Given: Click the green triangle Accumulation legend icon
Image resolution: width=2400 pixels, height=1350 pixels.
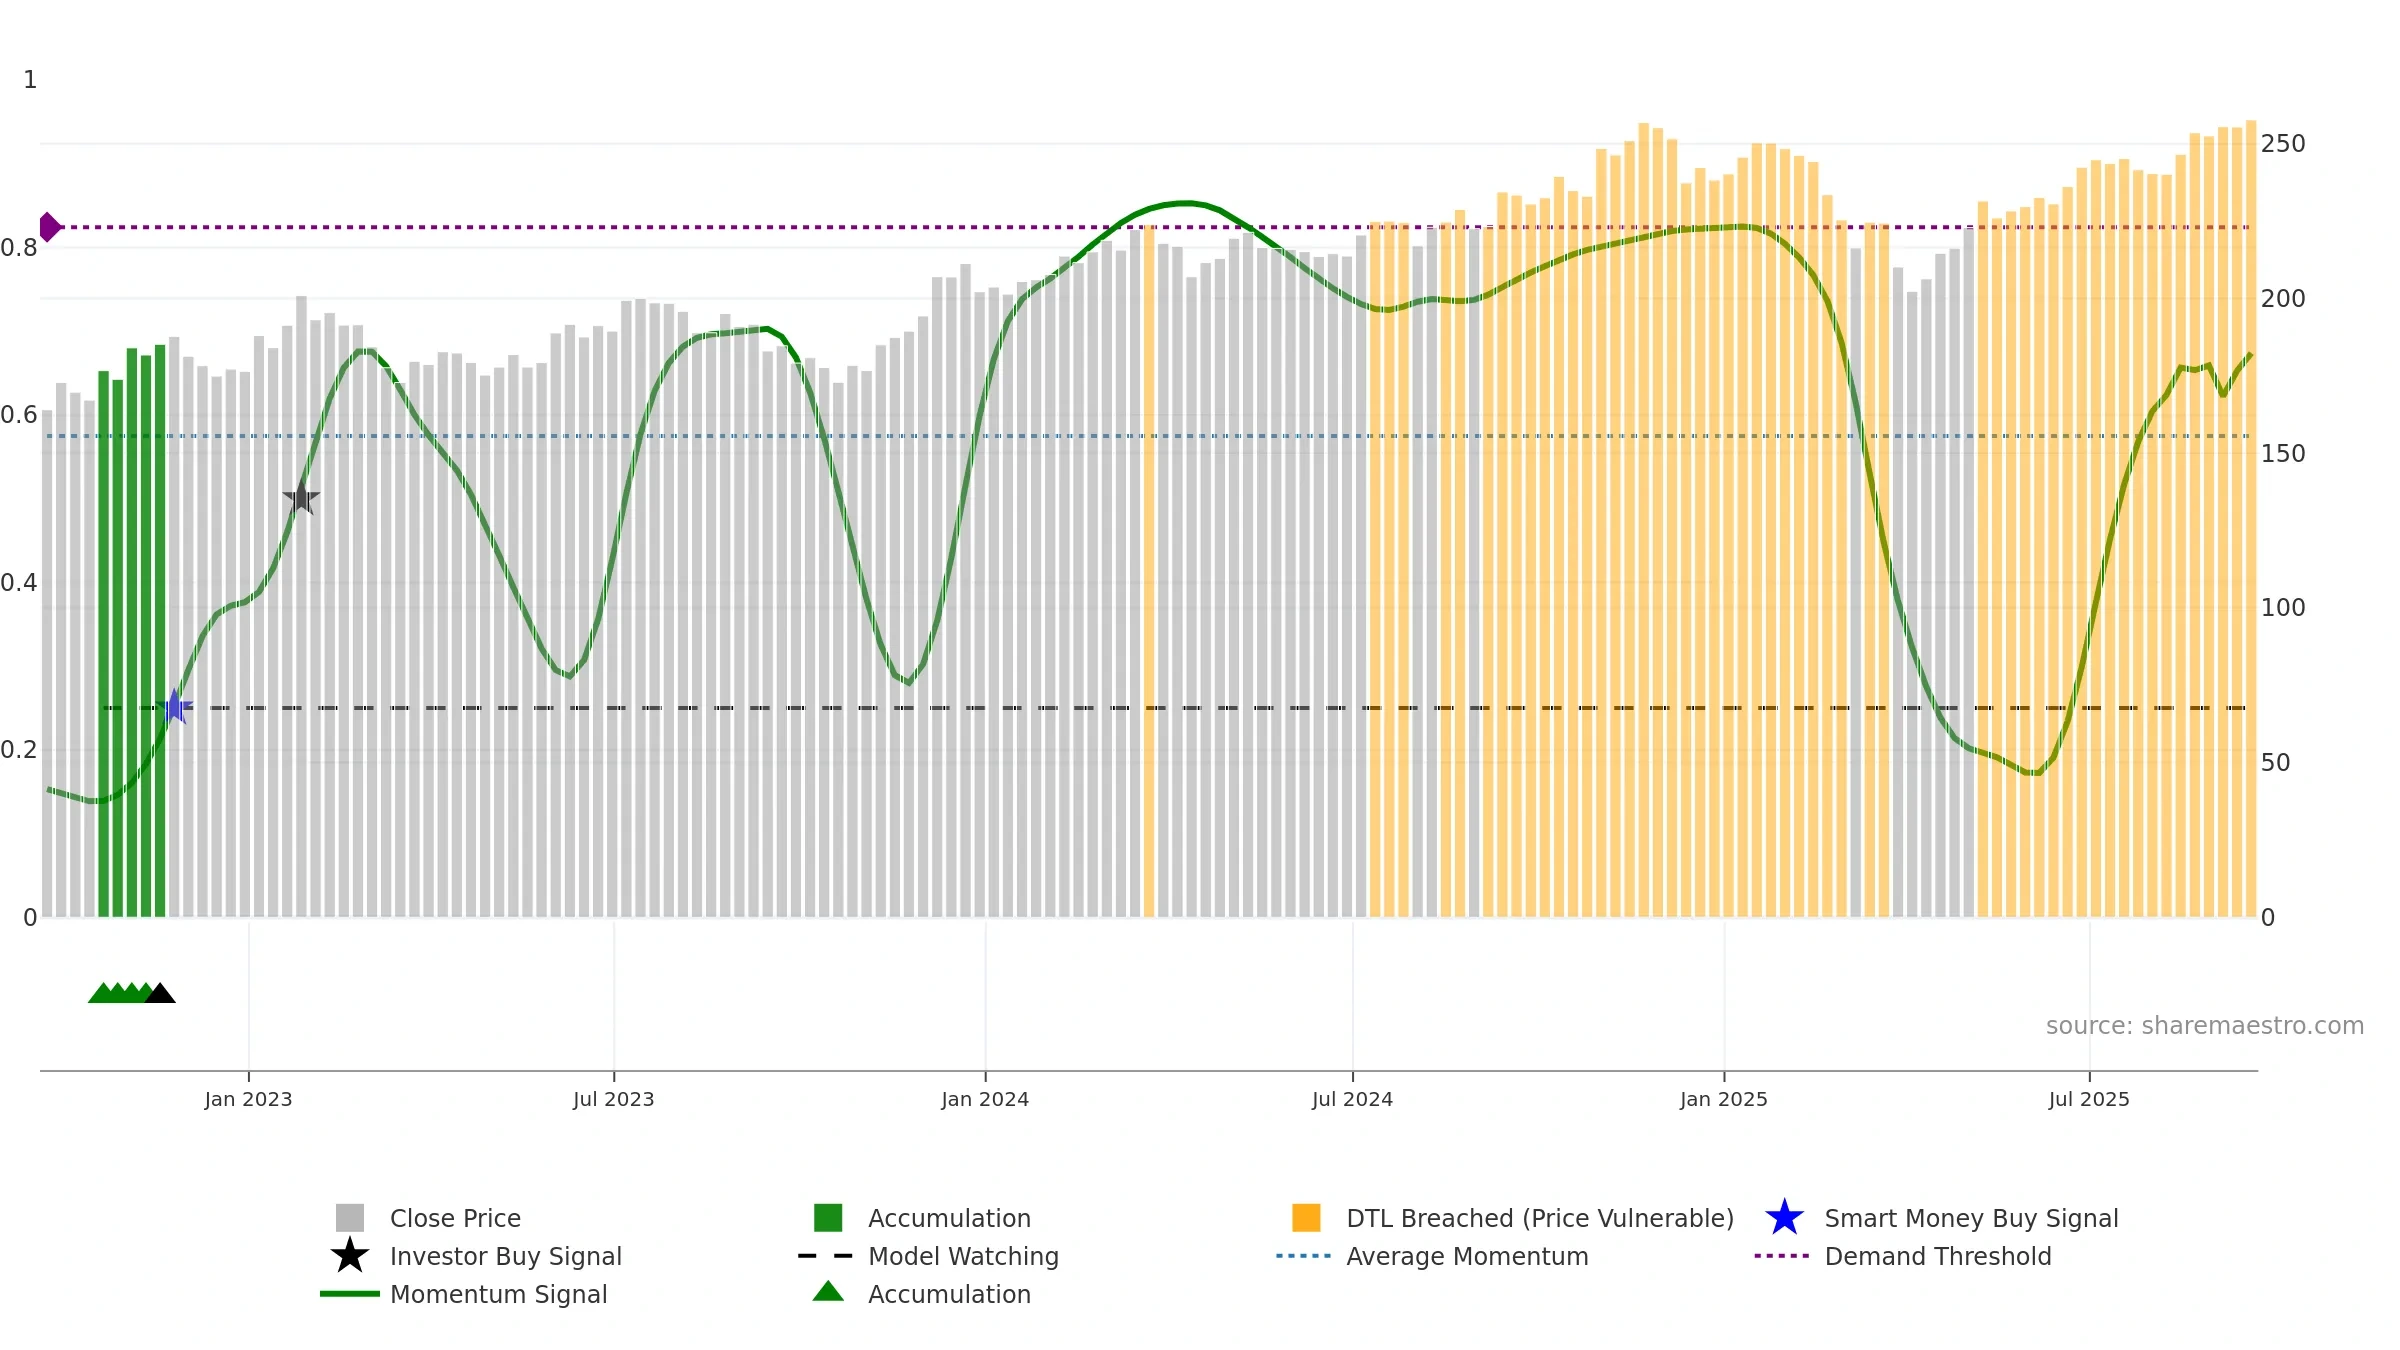Looking at the screenshot, I should [x=828, y=1292].
